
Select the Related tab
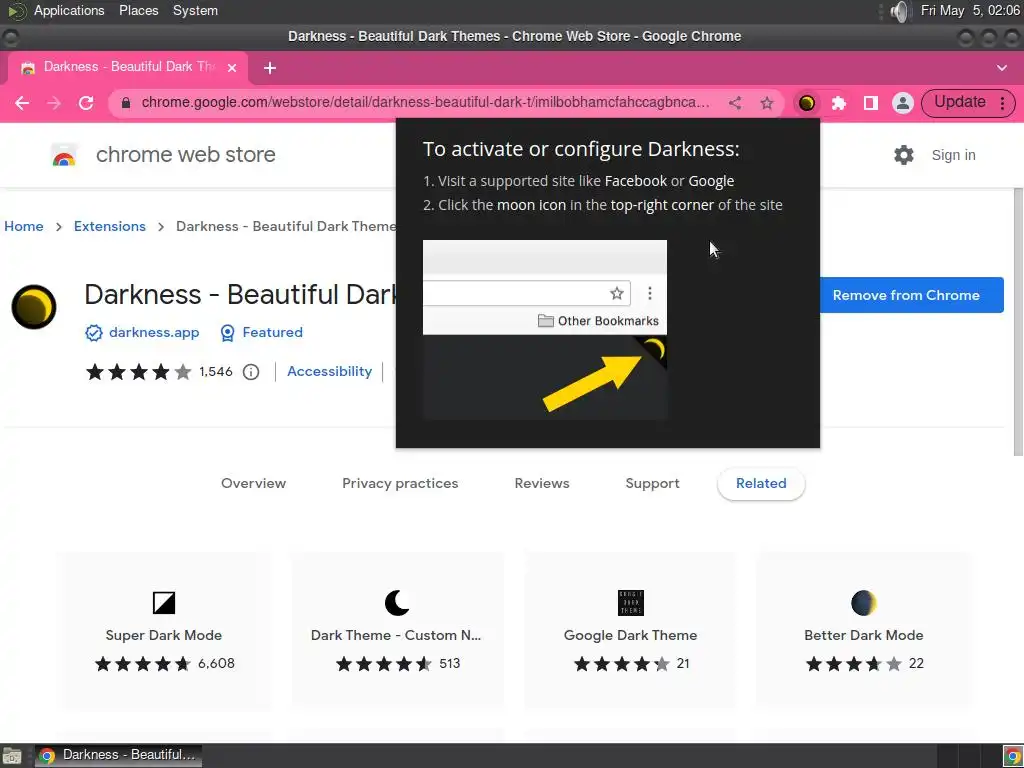click(761, 484)
